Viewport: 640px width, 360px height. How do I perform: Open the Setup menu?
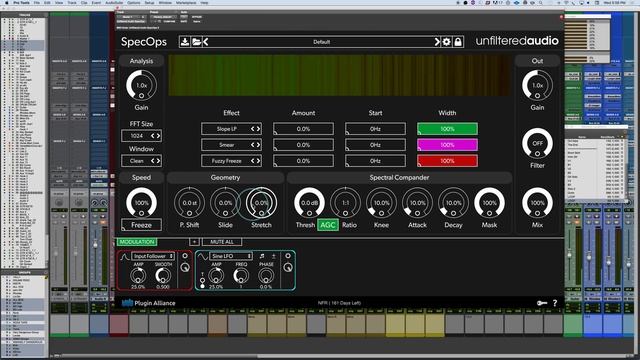coord(149,2)
